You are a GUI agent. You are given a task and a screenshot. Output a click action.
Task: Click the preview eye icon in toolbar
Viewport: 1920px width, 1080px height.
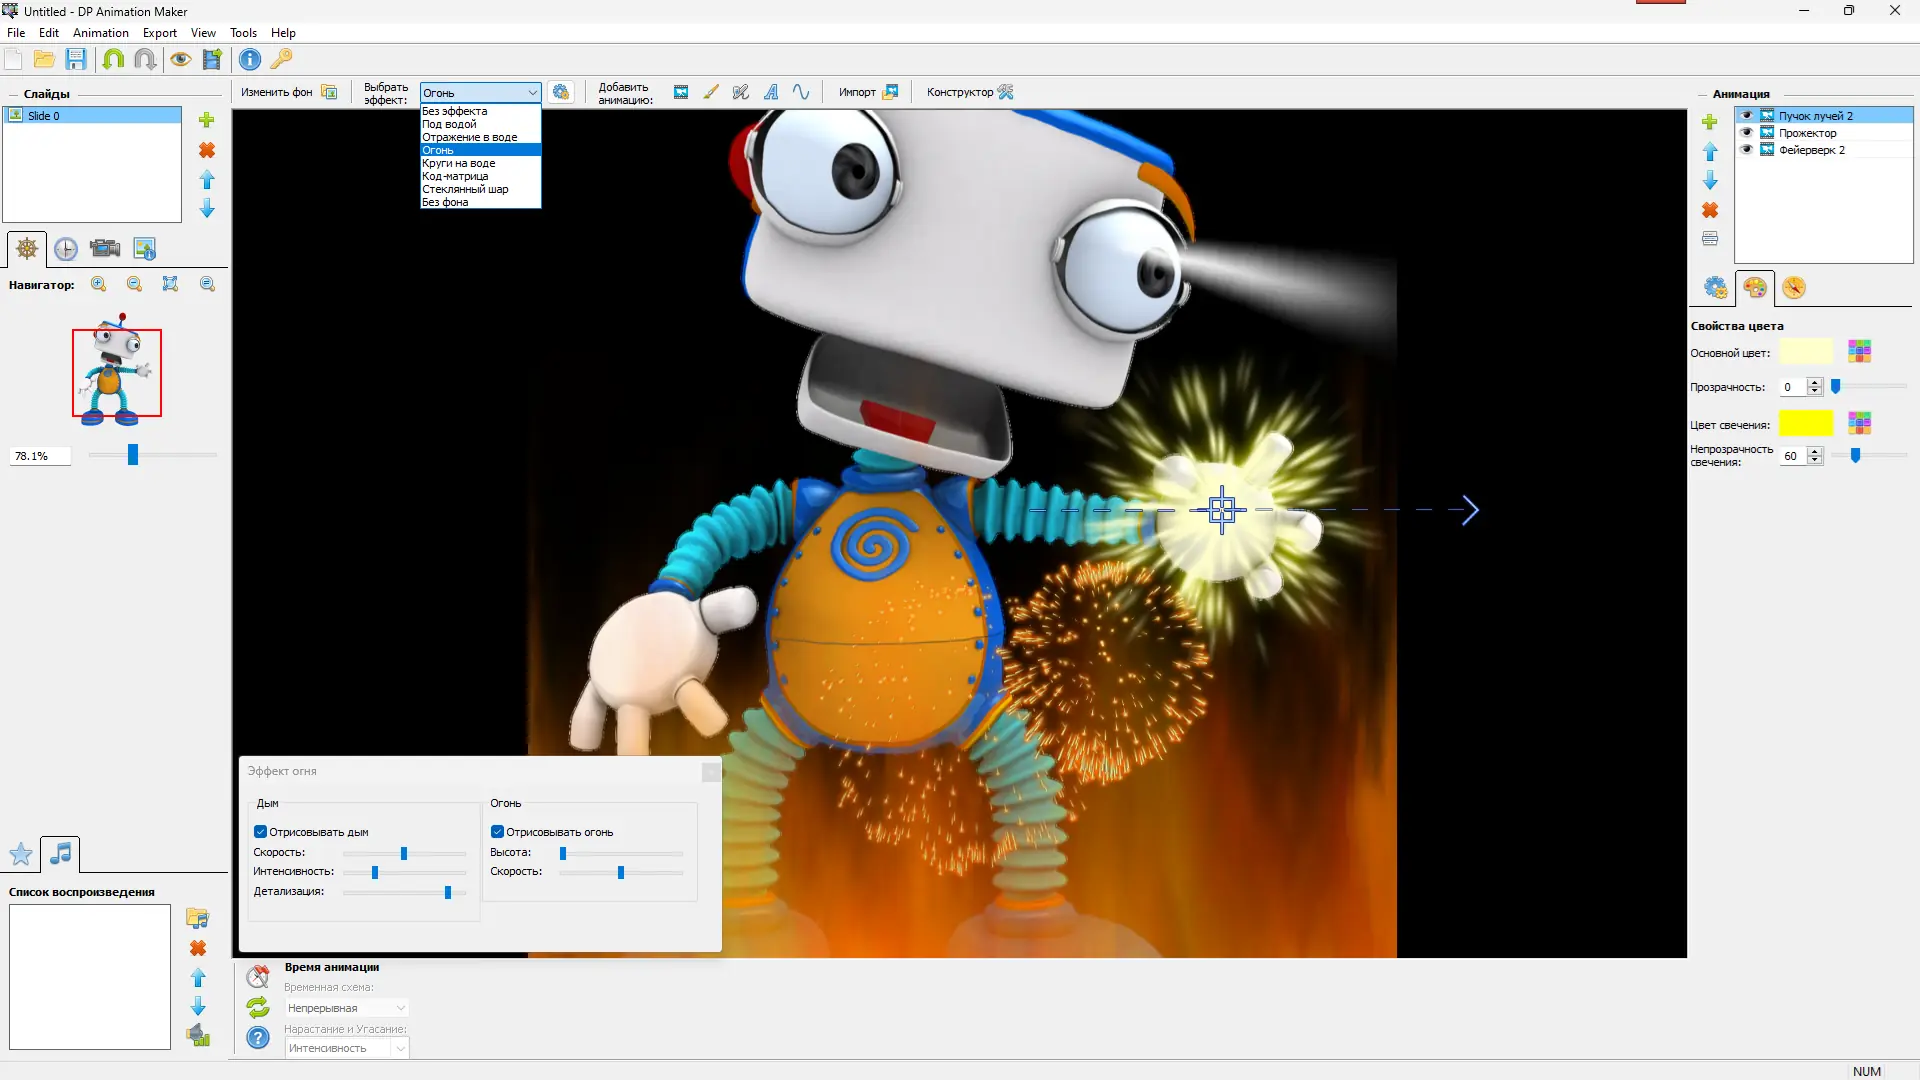[x=180, y=59]
